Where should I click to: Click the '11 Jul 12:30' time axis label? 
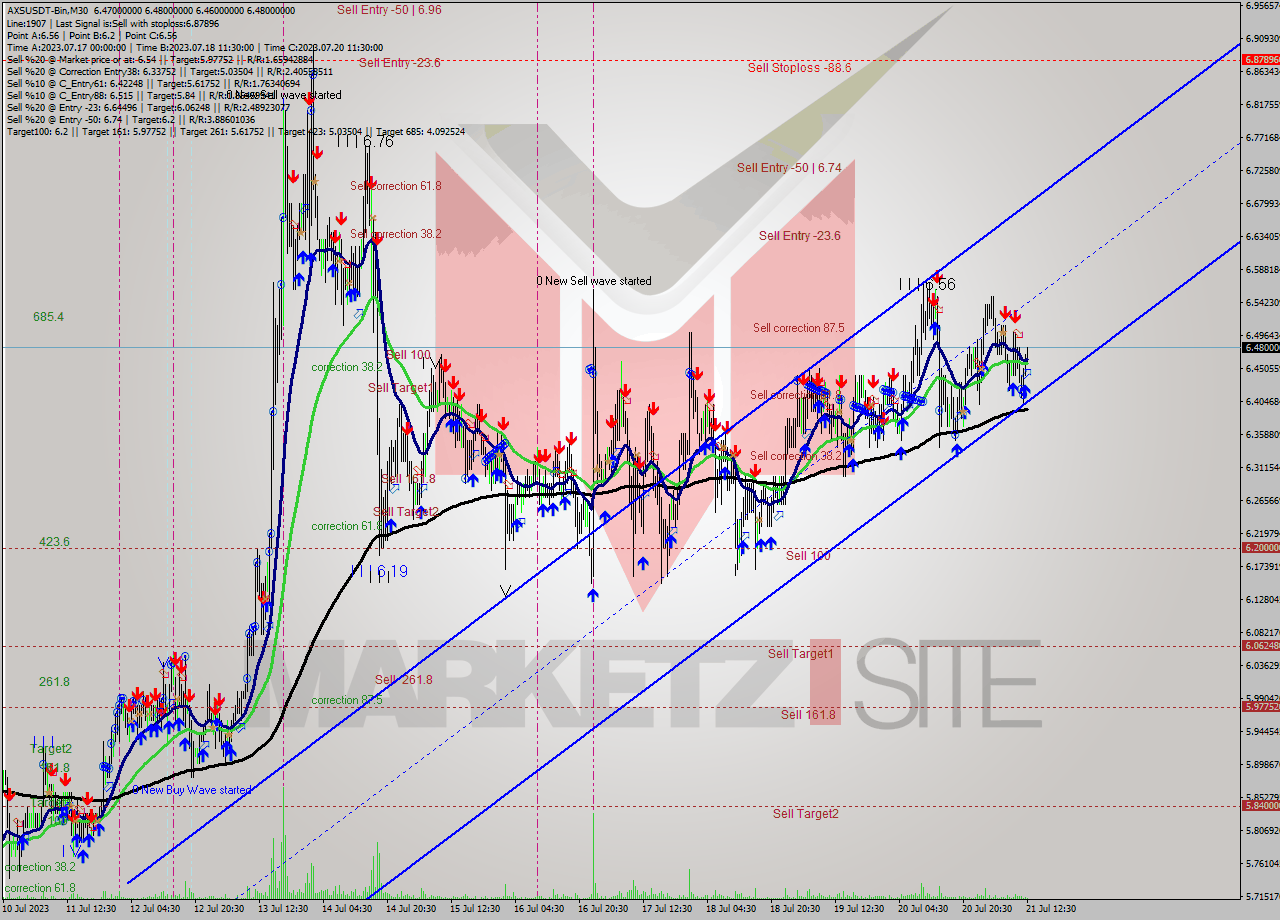point(92,909)
